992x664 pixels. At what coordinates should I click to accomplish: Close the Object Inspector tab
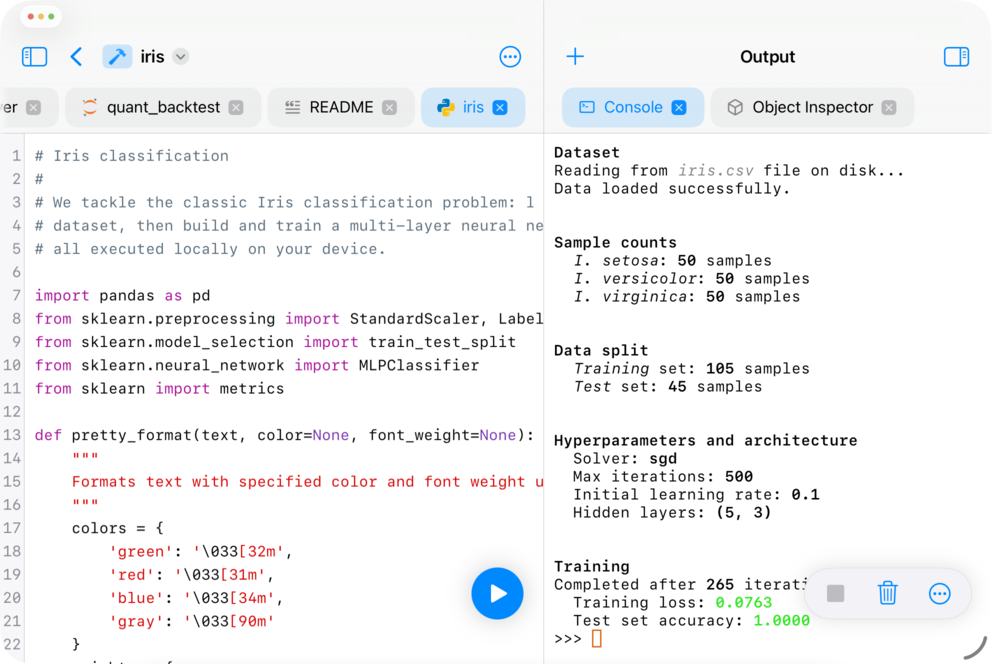[889, 108]
